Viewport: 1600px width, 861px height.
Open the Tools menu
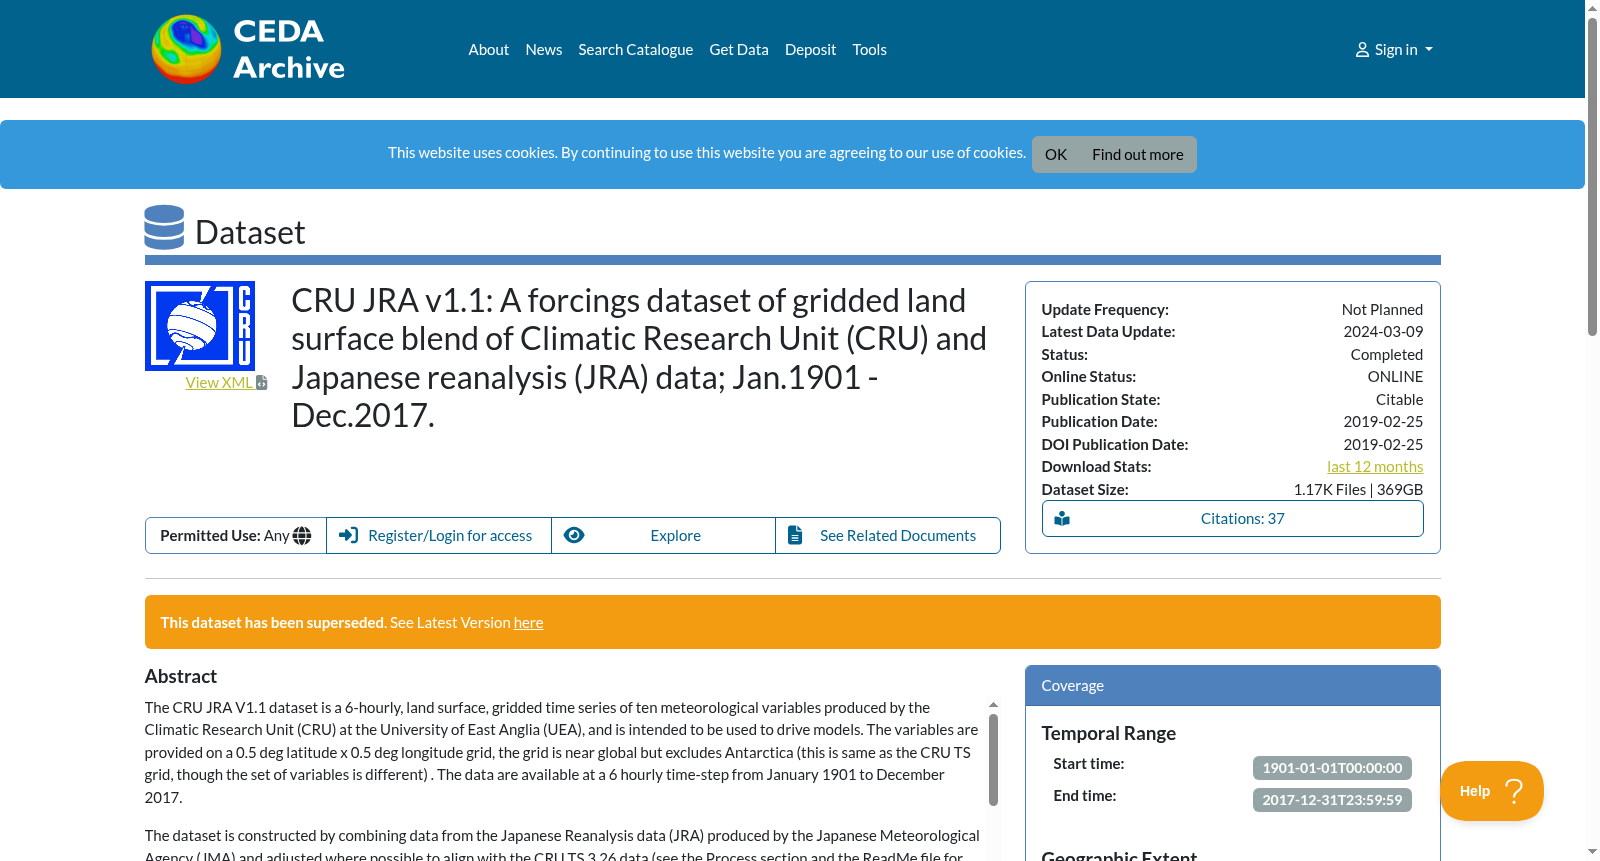click(870, 50)
